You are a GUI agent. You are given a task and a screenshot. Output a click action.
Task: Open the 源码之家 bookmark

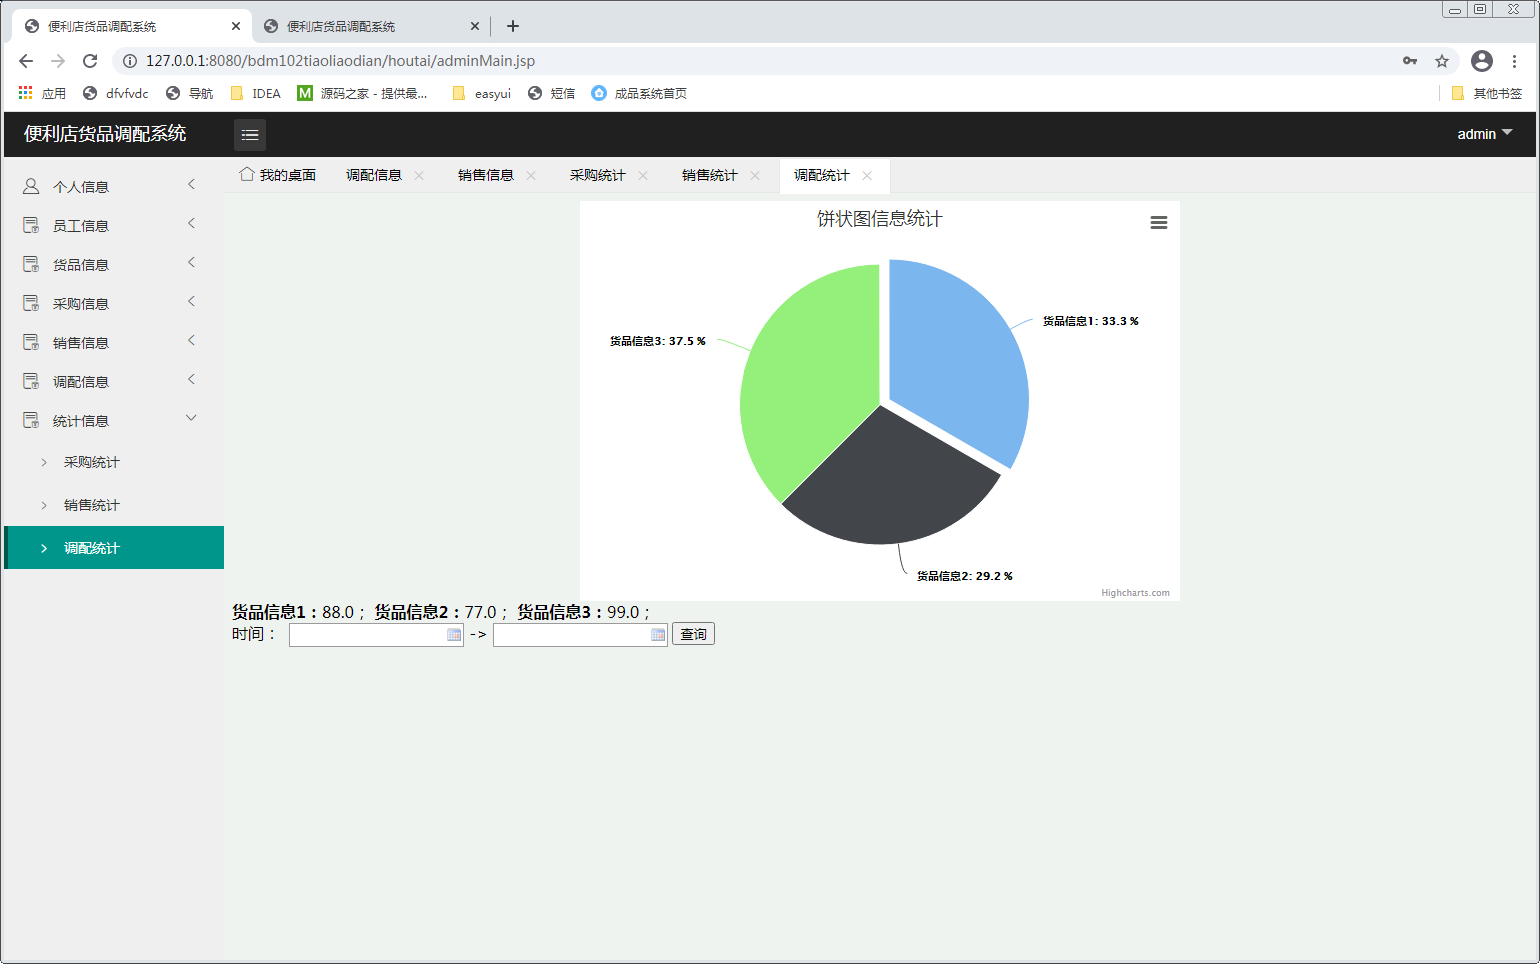tap(362, 93)
